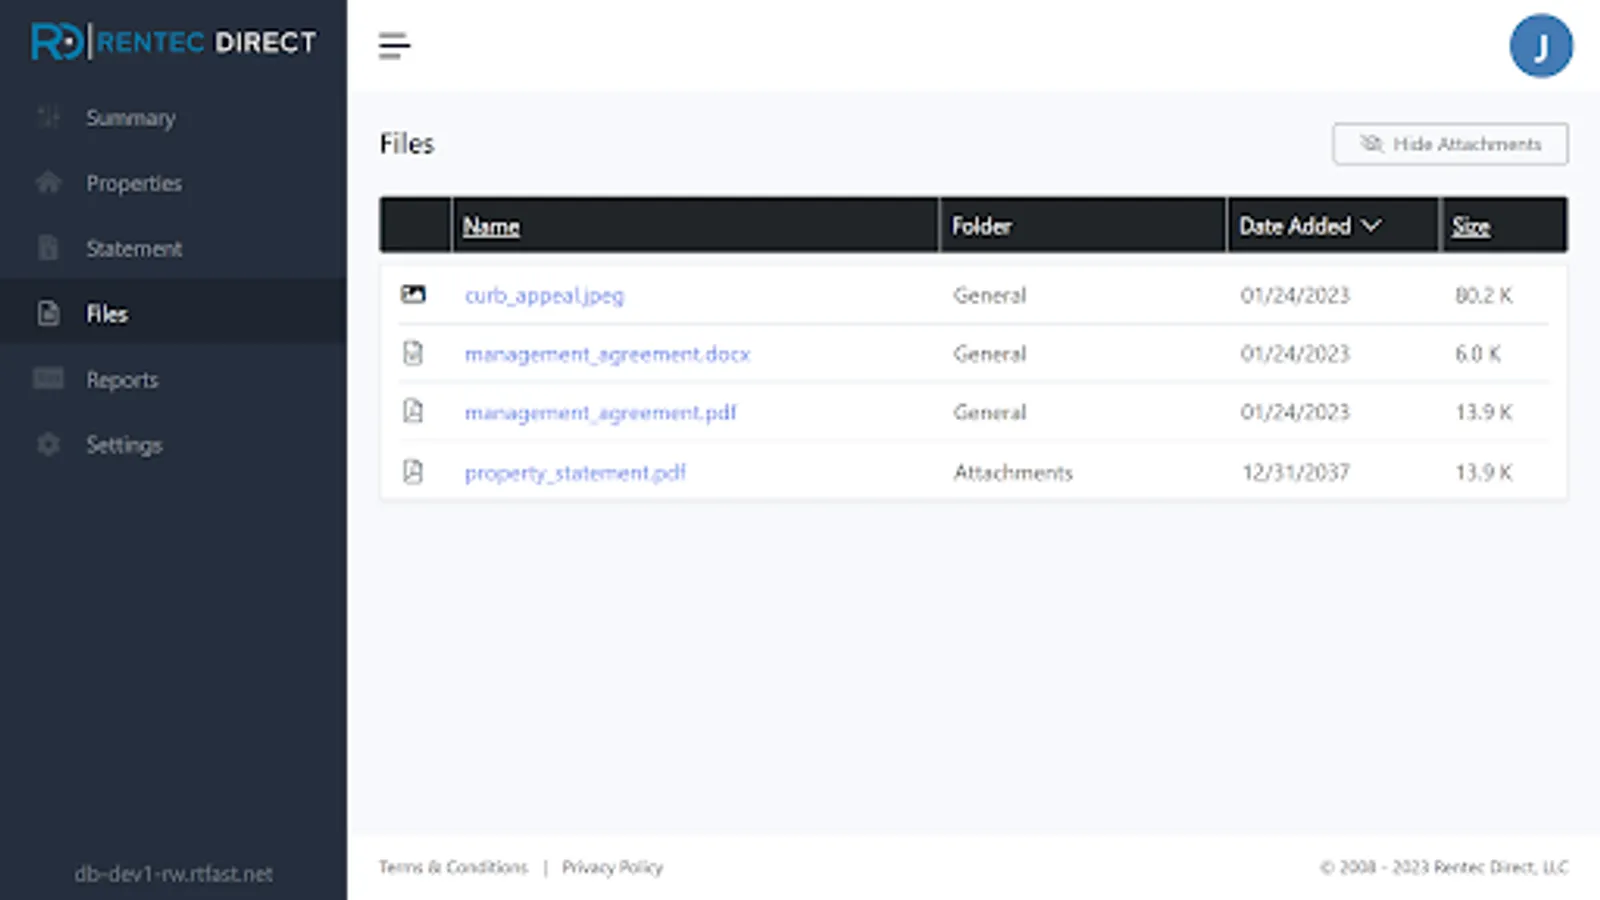This screenshot has height=900, width=1600.
Task: Click the image icon beside curb_appeal.jpeg
Action: (413, 294)
